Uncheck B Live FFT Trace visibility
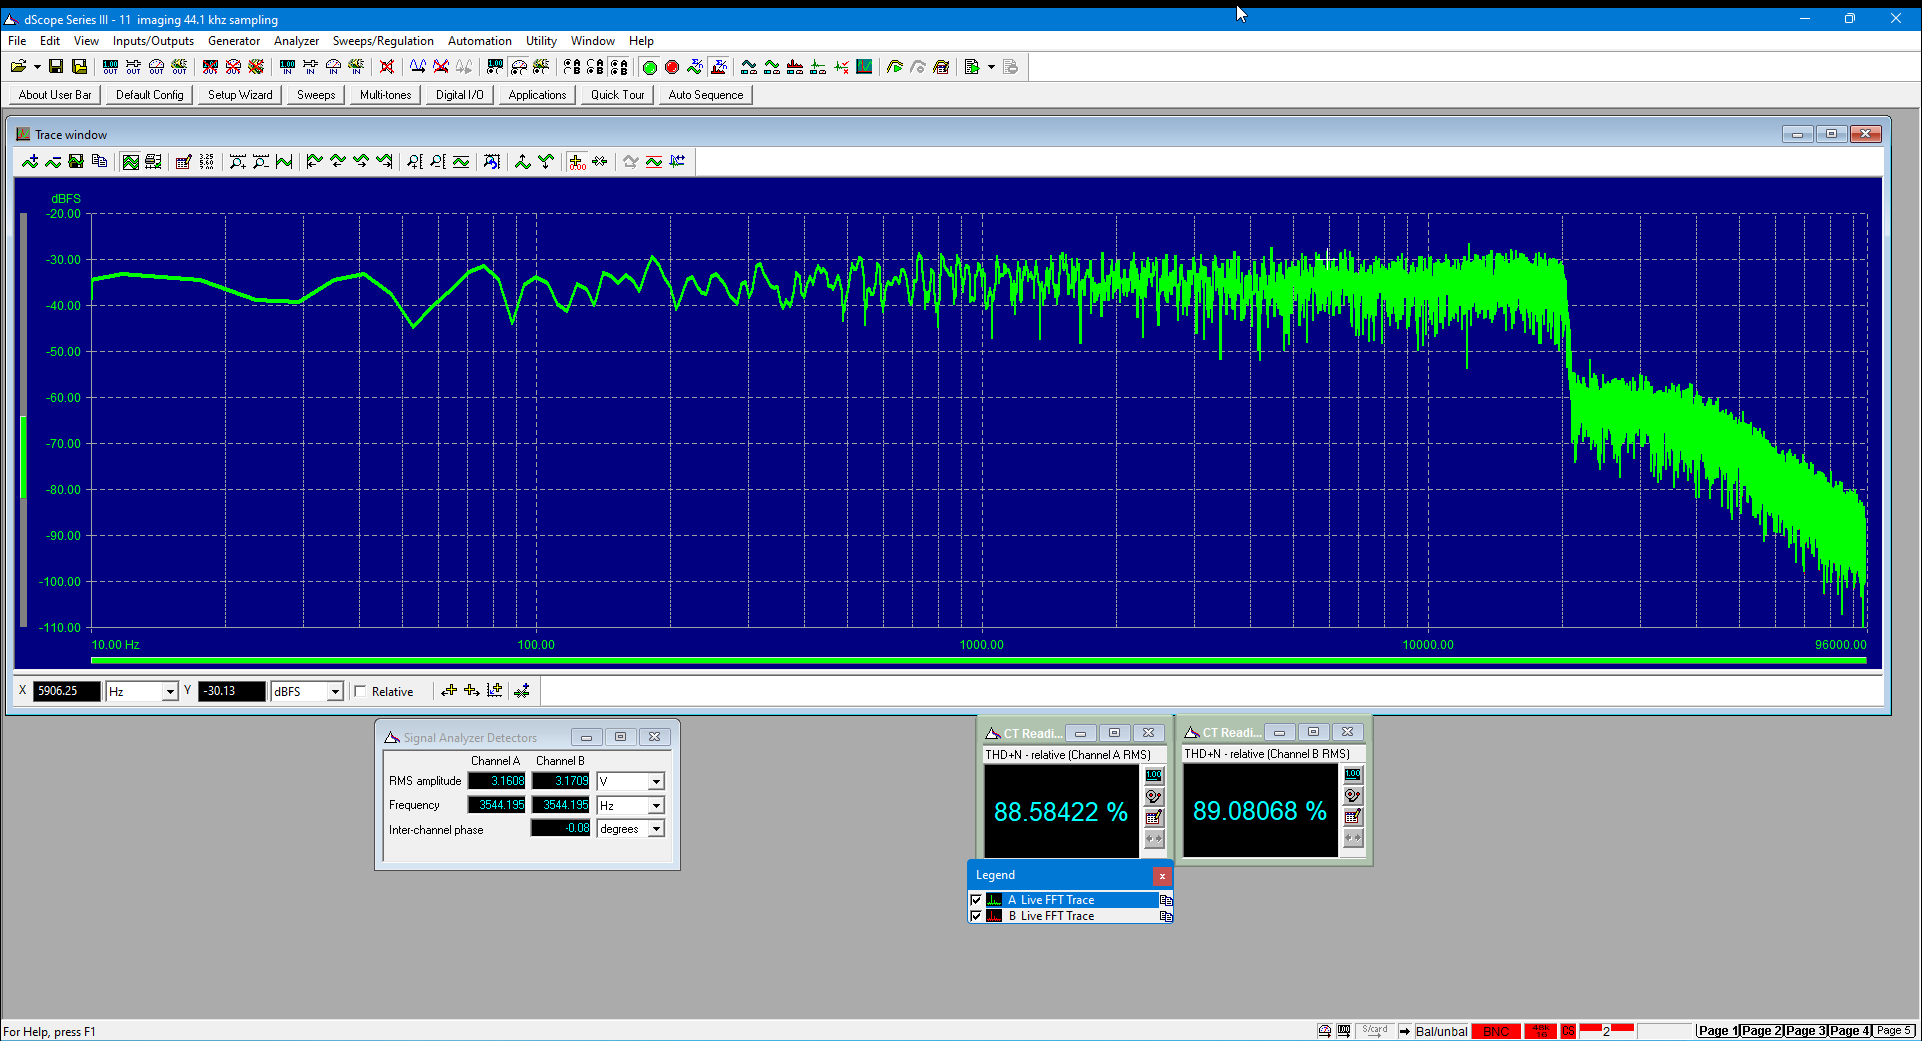 pyautogui.click(x=976, y=916)
